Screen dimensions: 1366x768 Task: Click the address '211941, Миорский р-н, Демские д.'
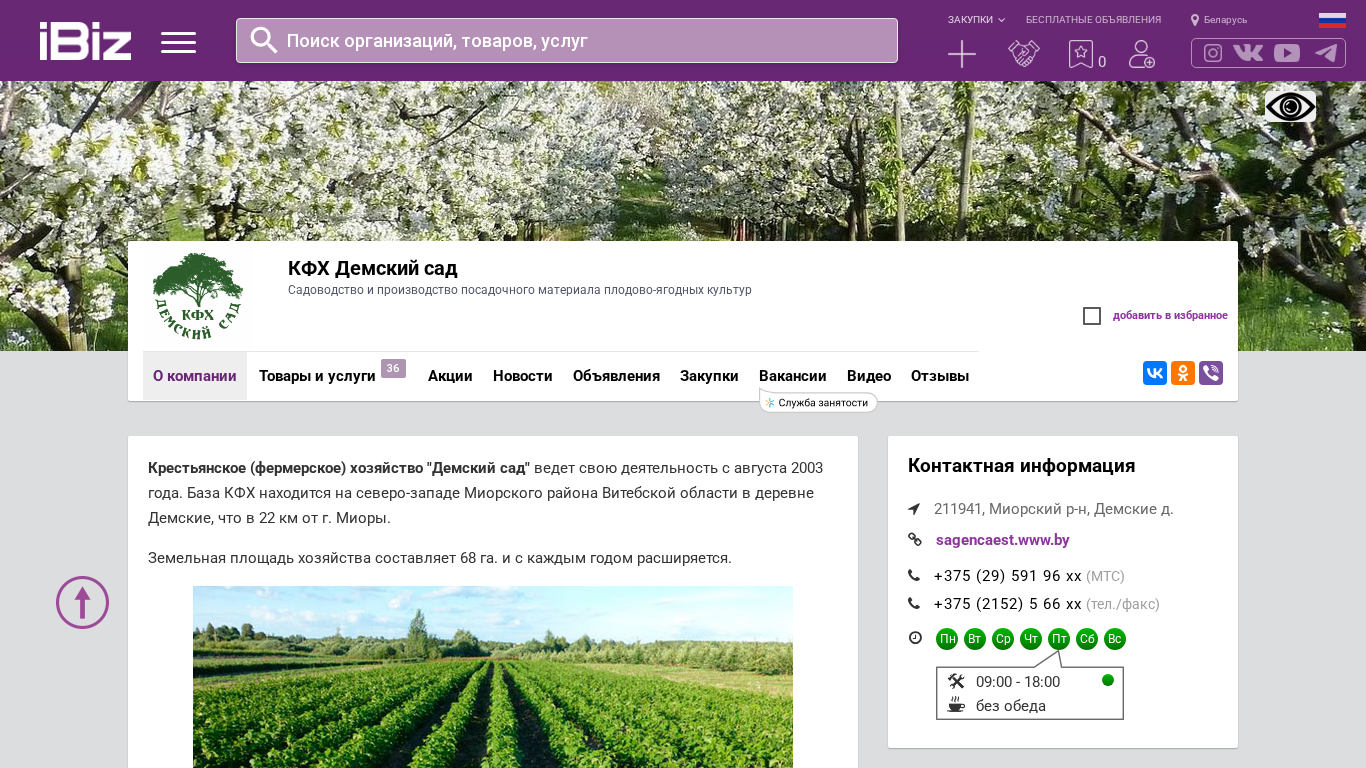(1054, 509)
